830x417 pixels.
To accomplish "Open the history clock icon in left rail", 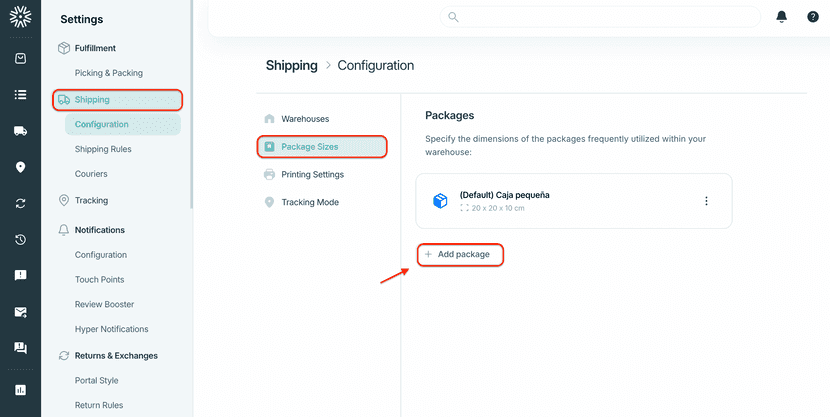I will 20,239.
